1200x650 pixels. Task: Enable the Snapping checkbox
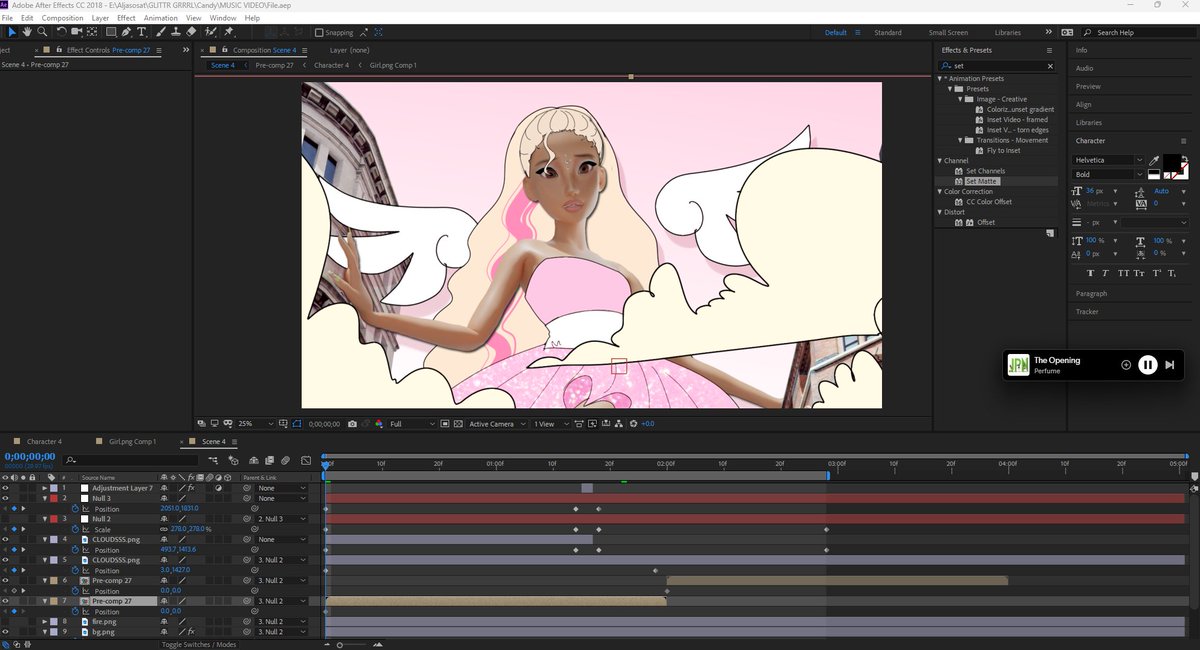(319, 32)
